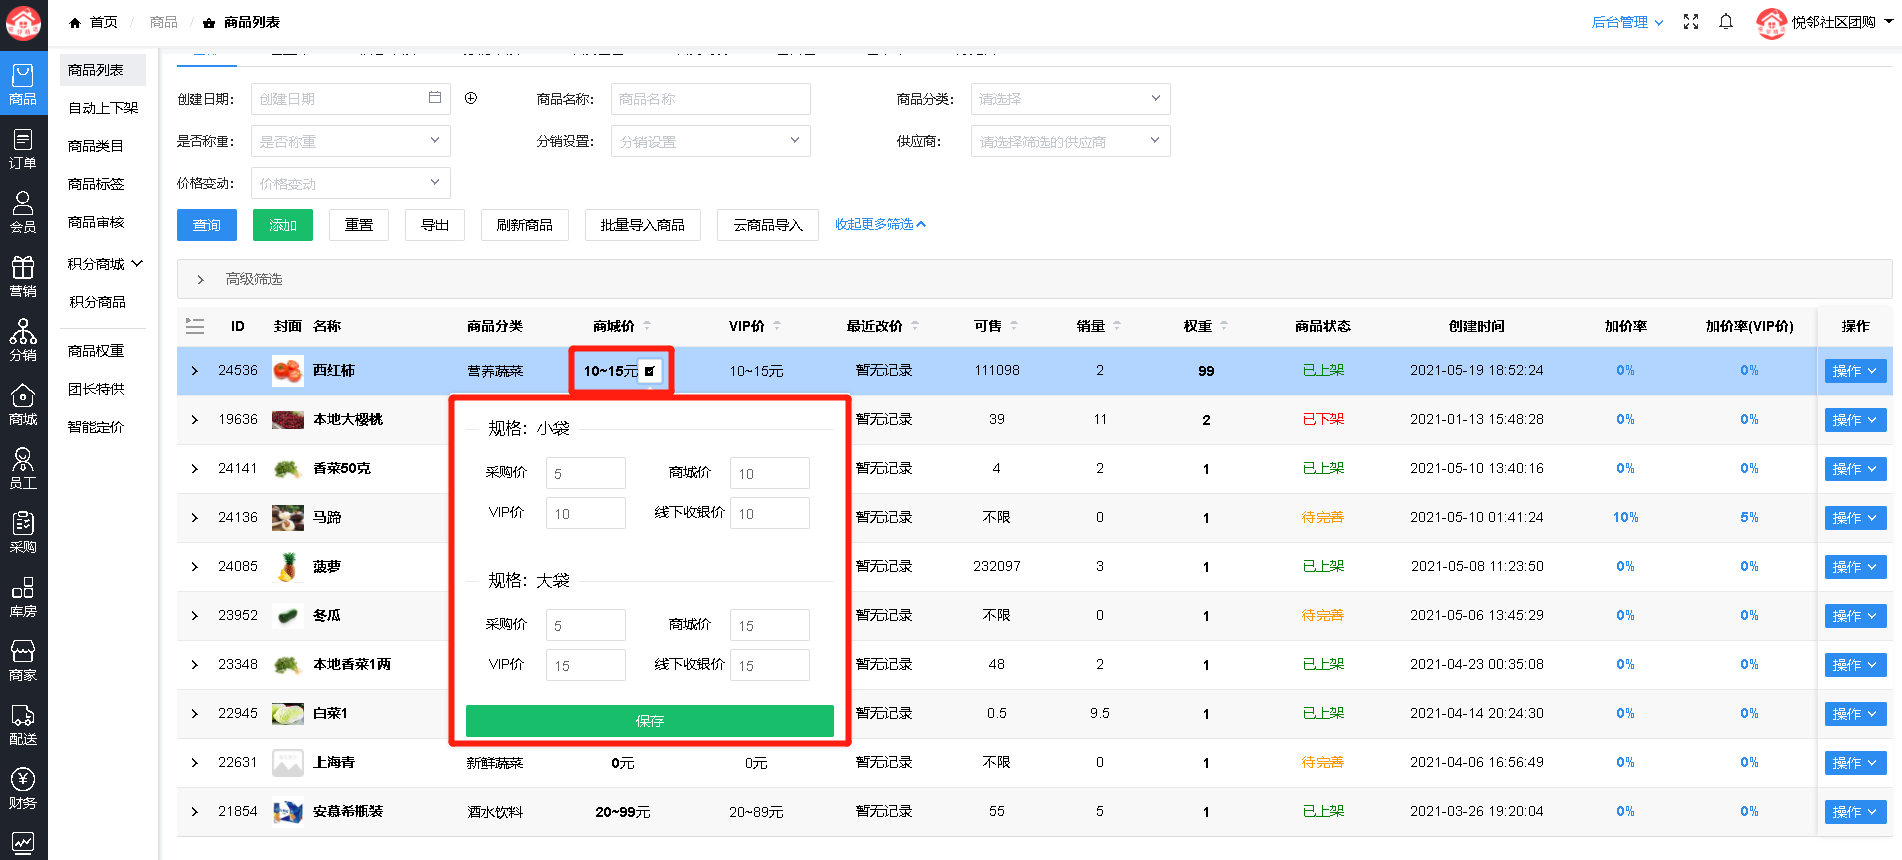Click the calendar icon in 创建日期 field
Viewport: 1902px width, 860px height.
[x=435, y=98]
